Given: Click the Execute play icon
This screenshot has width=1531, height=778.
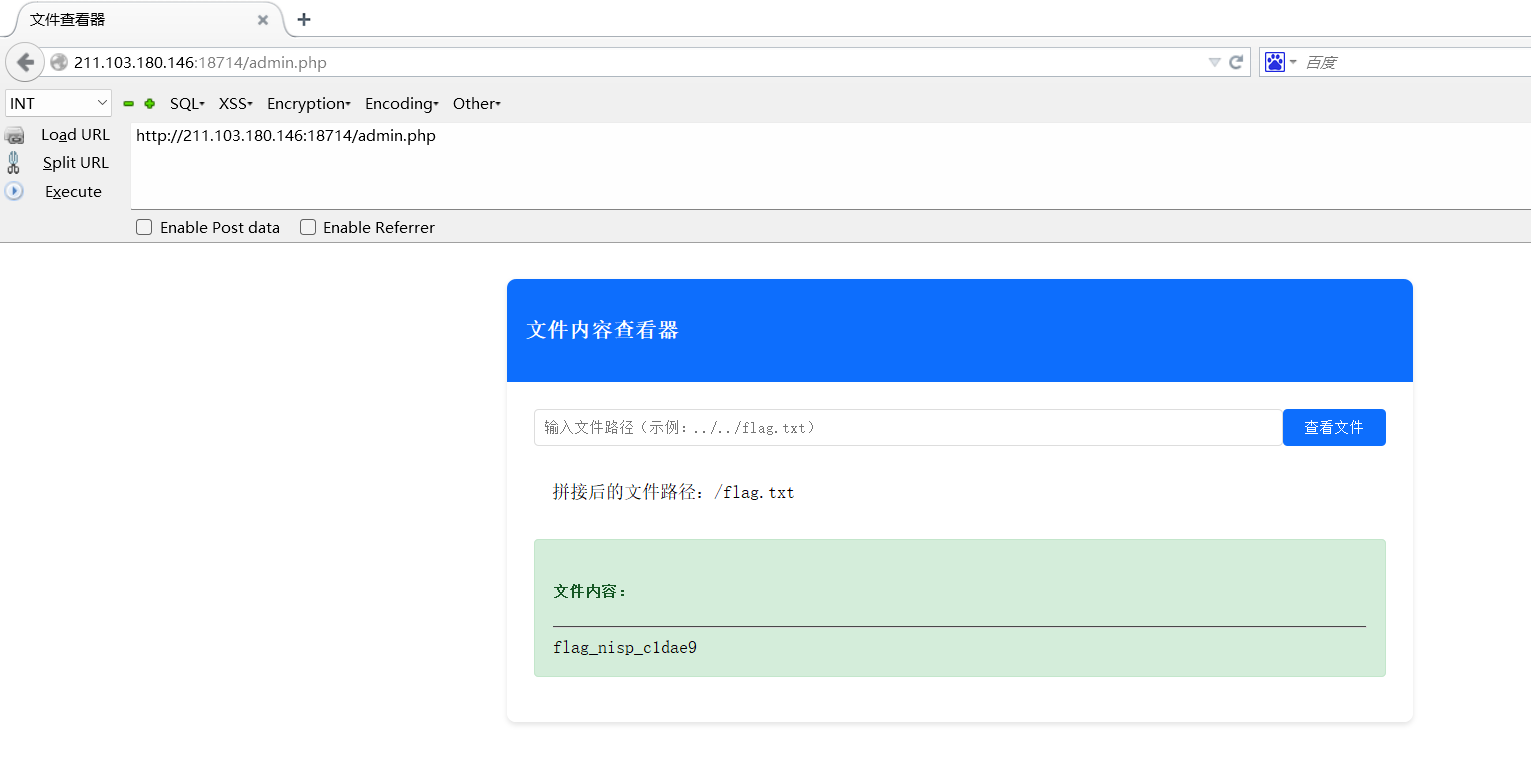Looking at the screenshot, I should point(14,191).
